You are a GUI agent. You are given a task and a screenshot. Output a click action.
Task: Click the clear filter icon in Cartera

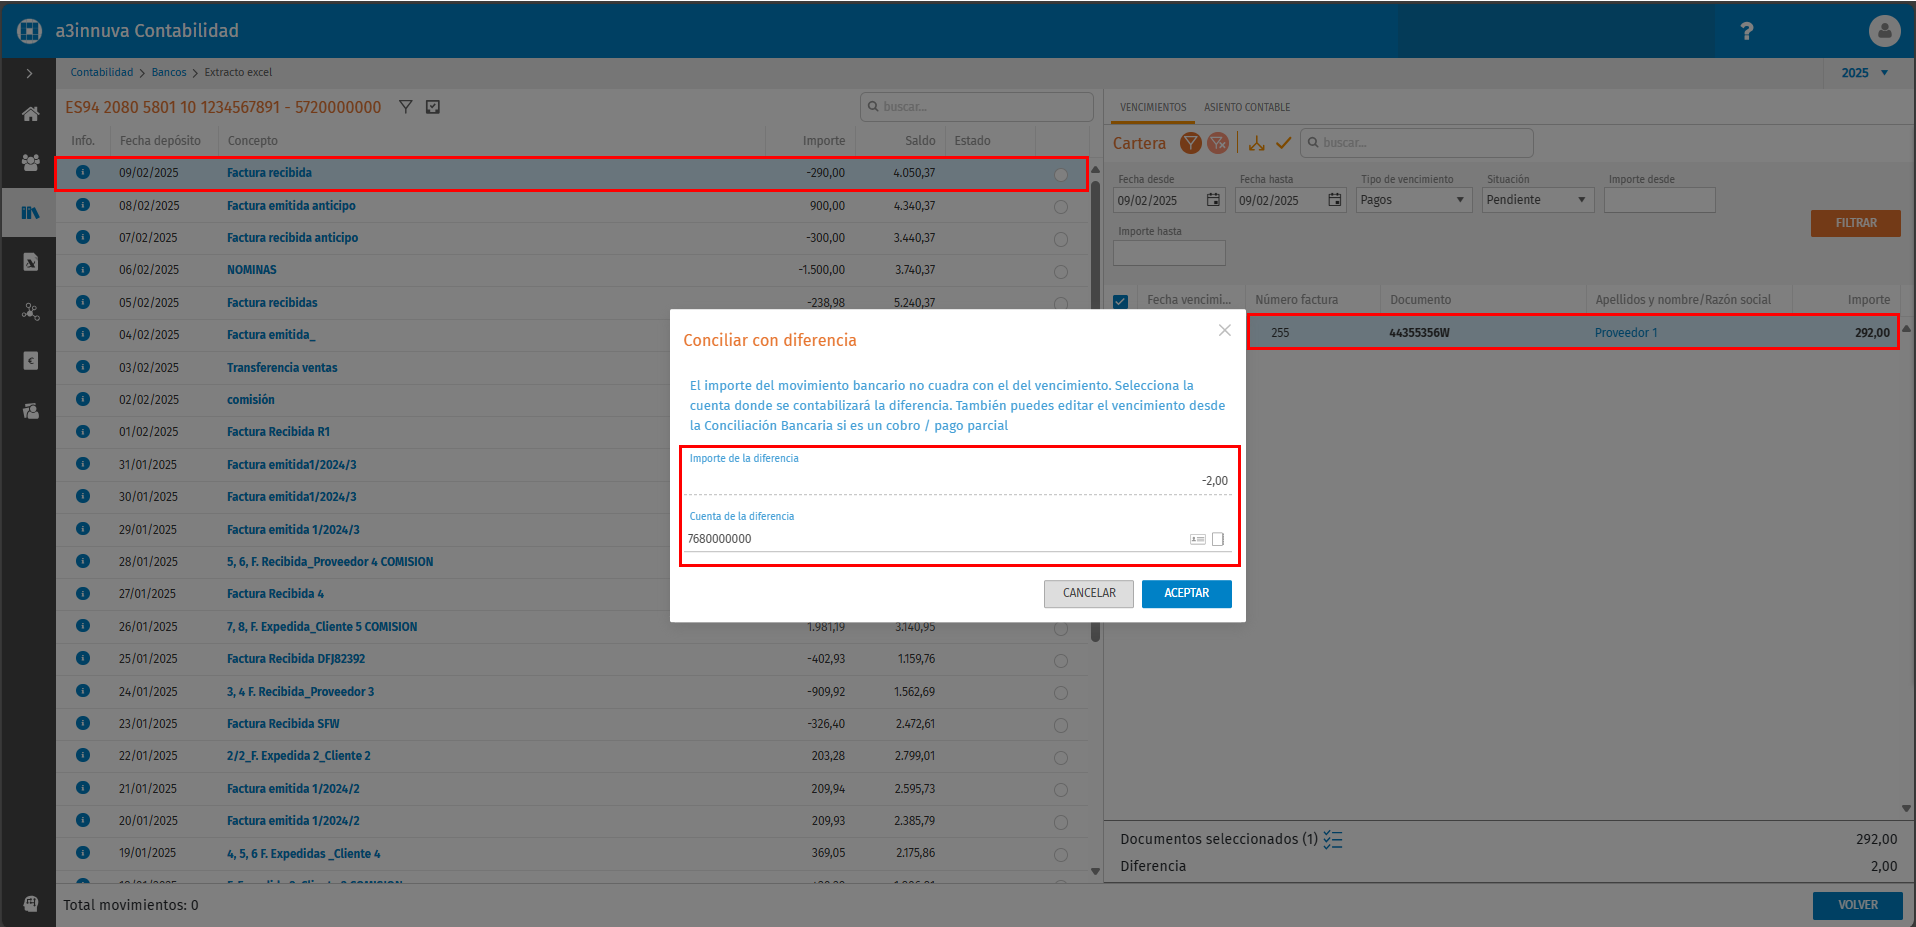pos(1218,143)
